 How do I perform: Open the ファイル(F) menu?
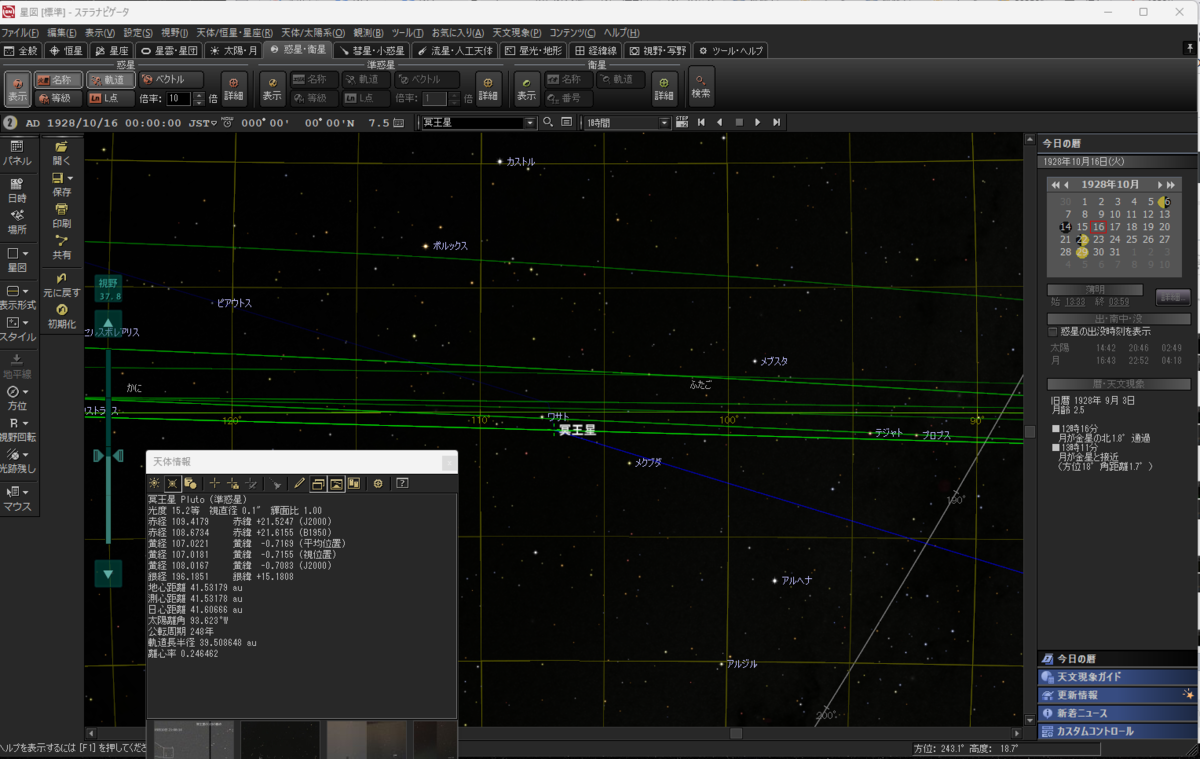point(20,33)
